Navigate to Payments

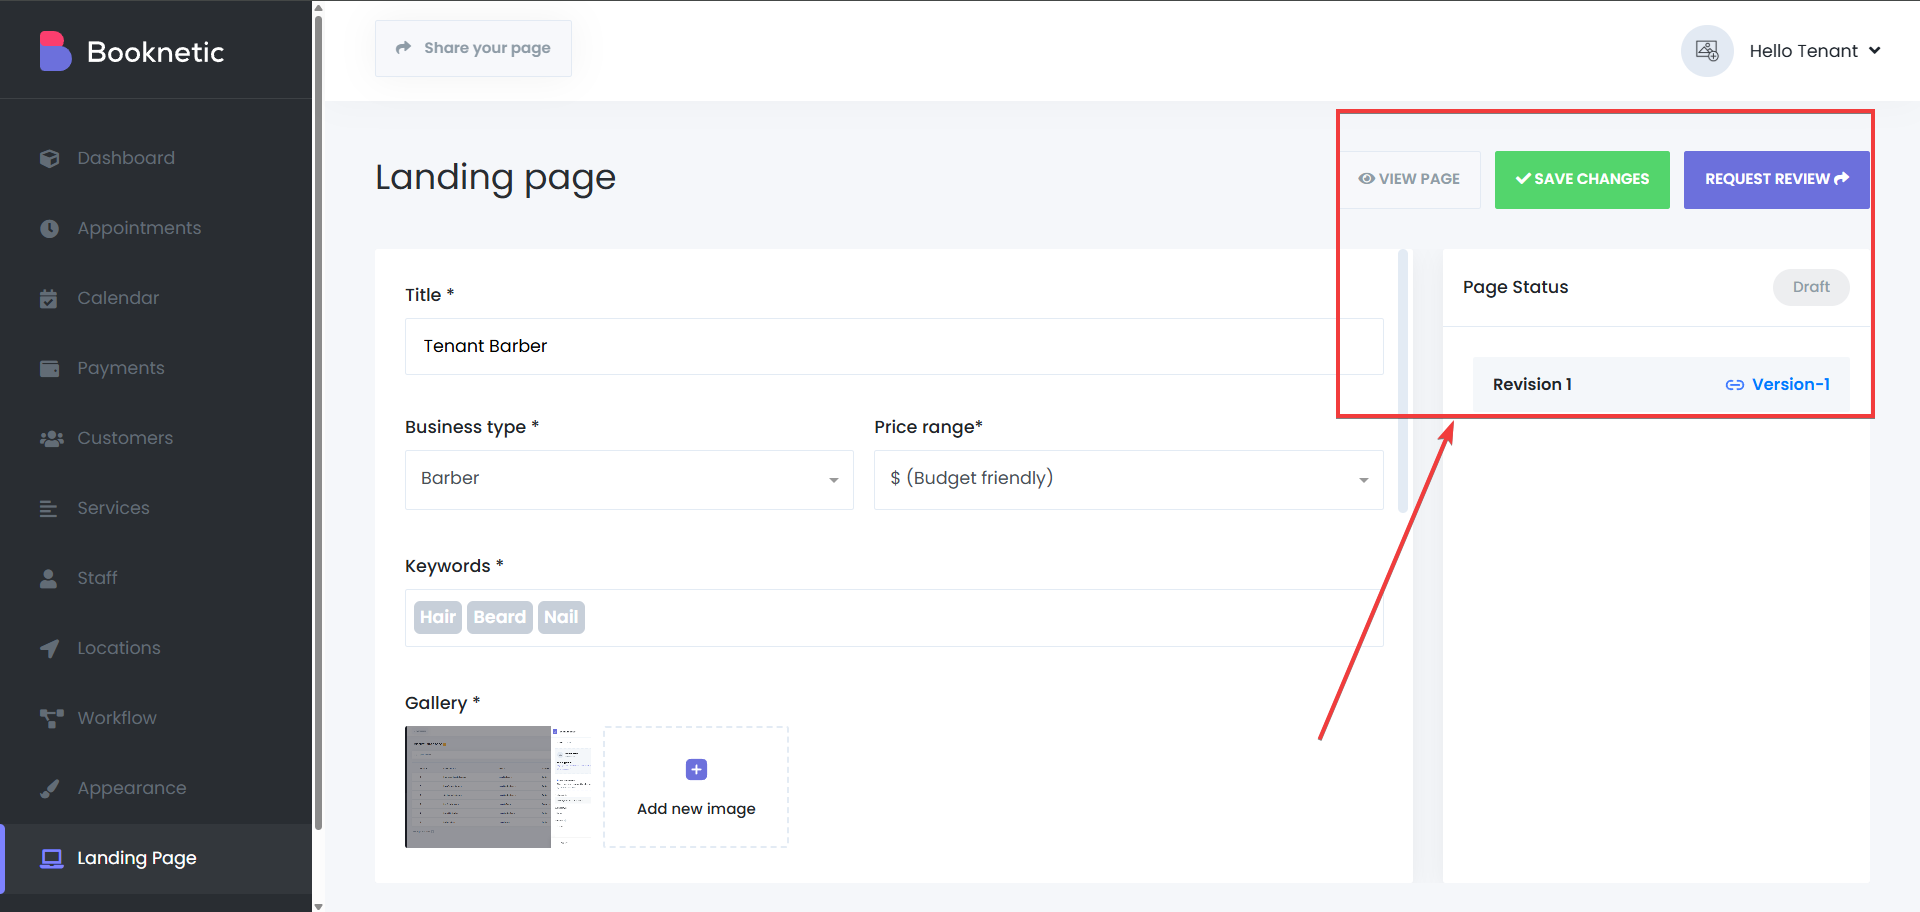coord(156,368)
